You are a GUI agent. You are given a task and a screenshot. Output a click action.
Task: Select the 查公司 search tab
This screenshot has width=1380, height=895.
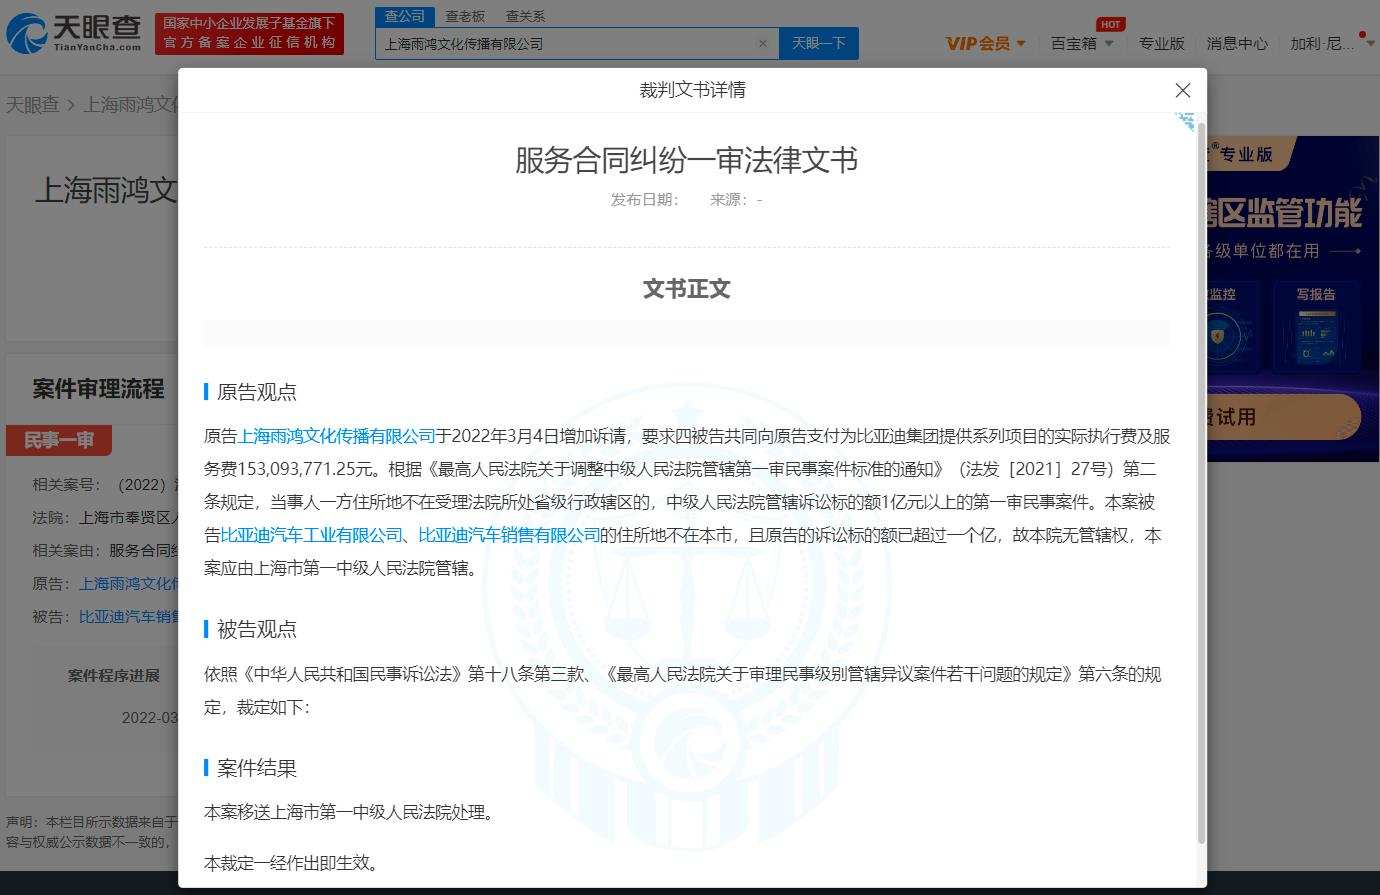(x=405, y=16)
